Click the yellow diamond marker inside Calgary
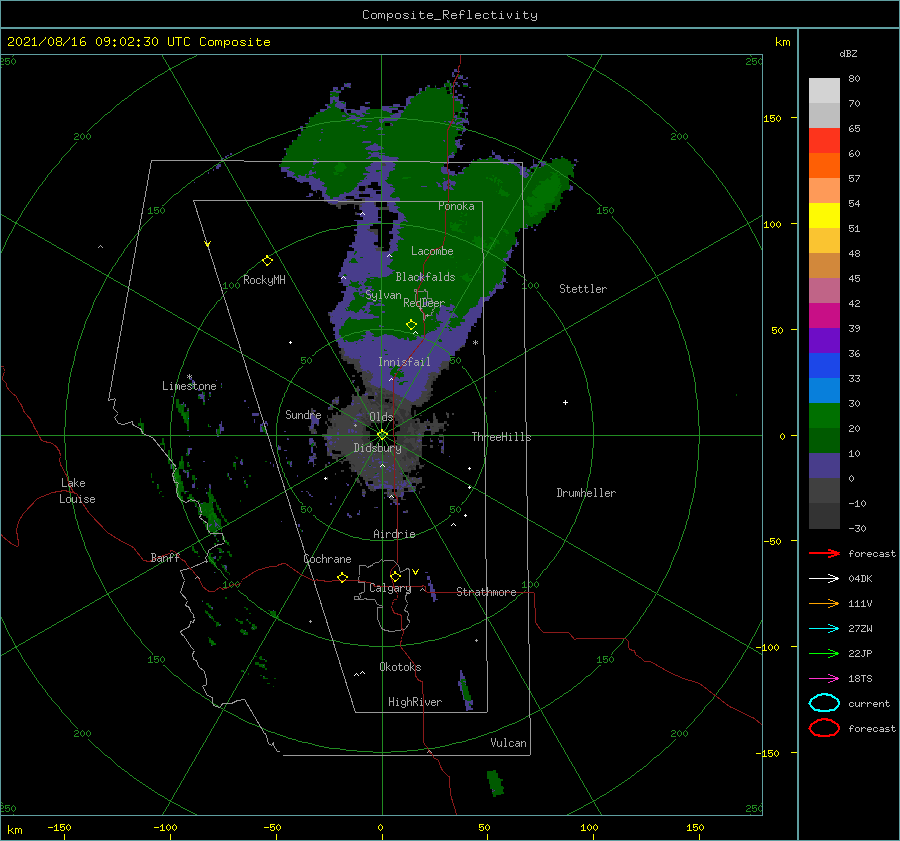The width and height of the screenshot is (900, 841). [x=395, y=576]
